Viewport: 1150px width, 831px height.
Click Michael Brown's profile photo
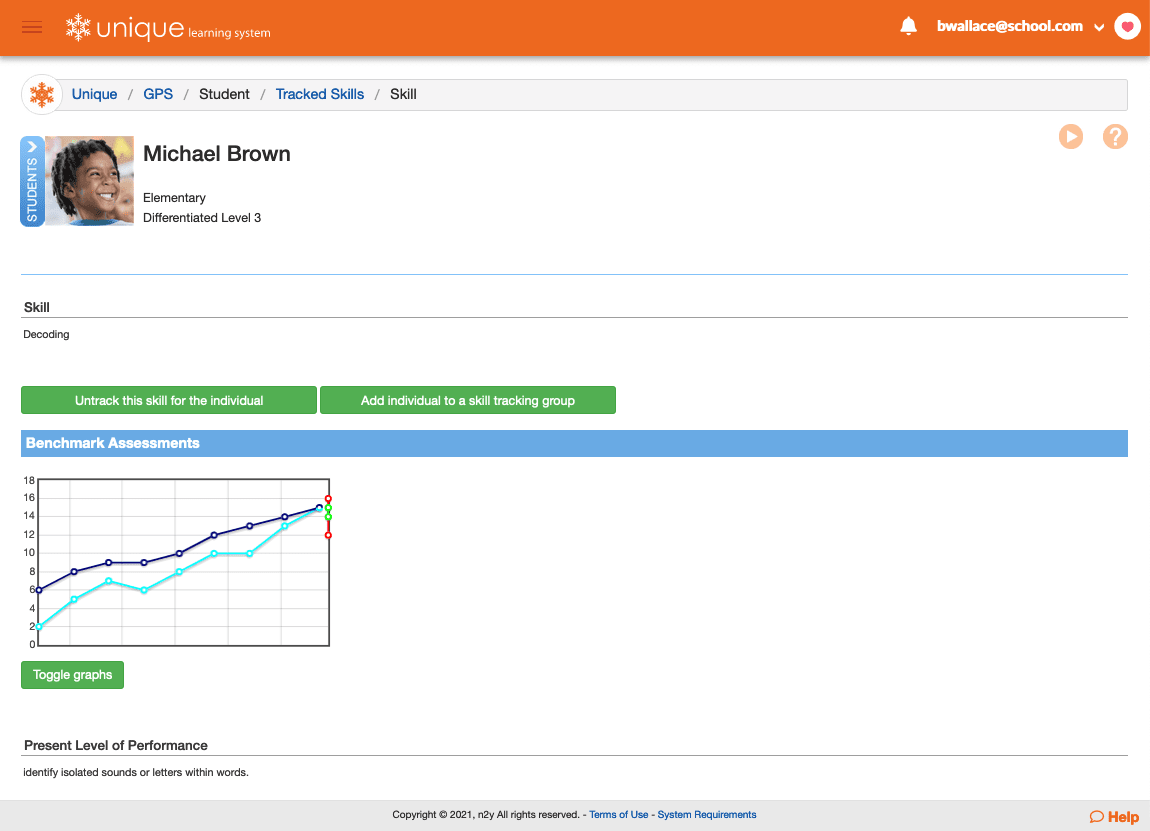[x=89, y=181]
